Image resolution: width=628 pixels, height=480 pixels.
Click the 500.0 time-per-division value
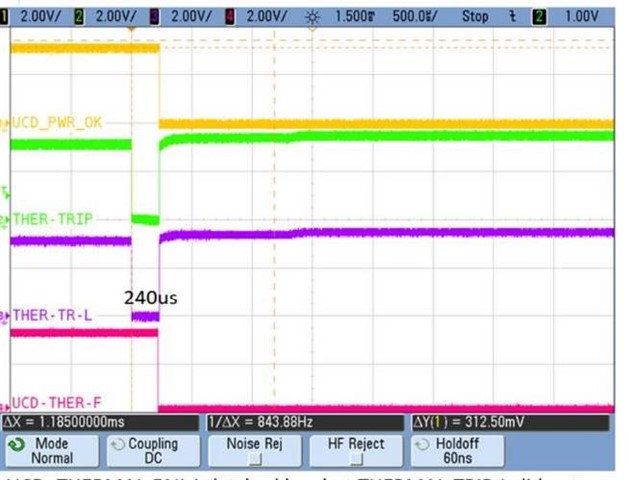(415, 16)
